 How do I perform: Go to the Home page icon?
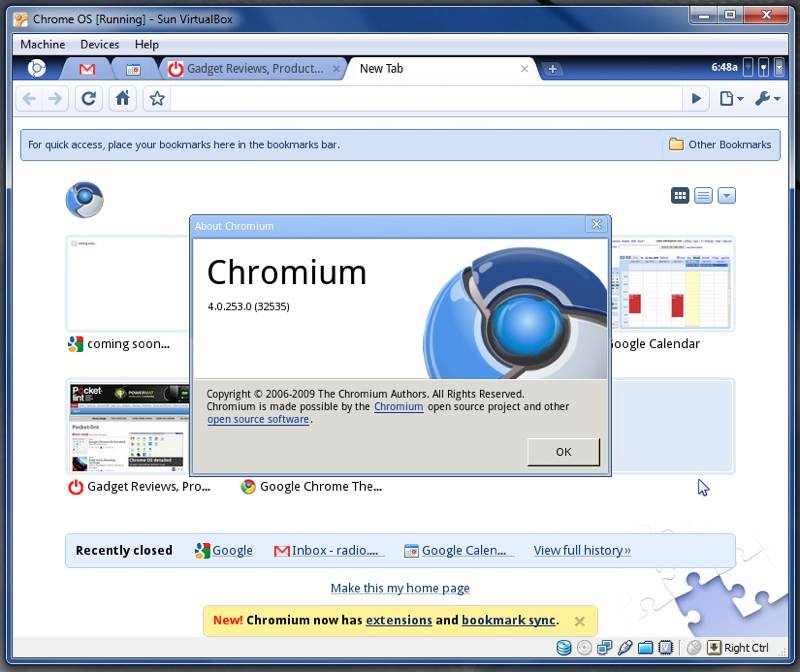coord(122,98)
